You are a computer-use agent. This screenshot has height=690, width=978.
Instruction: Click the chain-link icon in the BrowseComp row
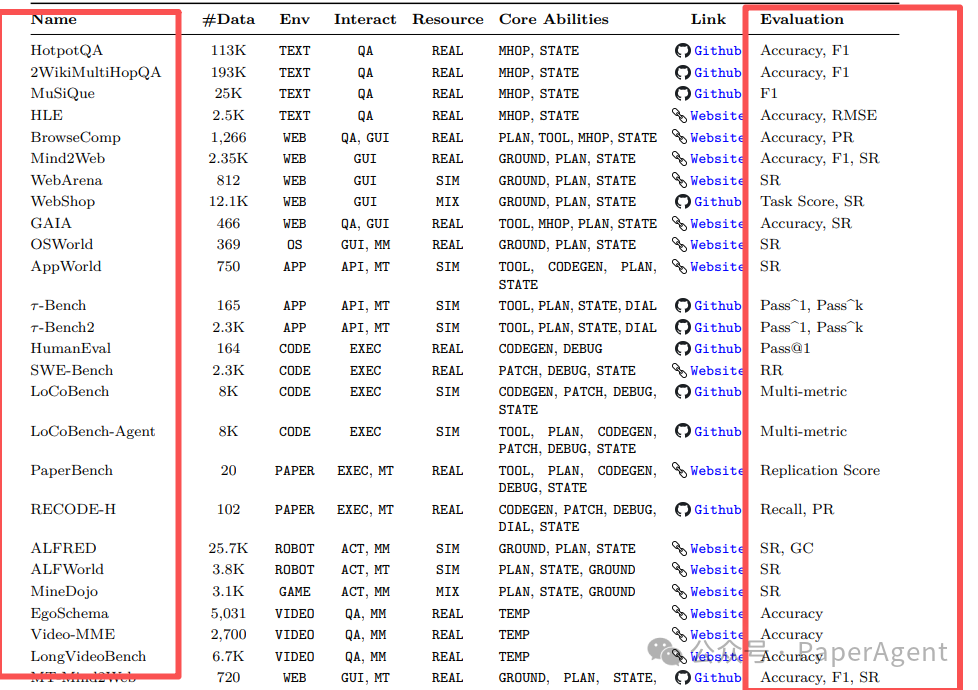[x=679, y=137]
